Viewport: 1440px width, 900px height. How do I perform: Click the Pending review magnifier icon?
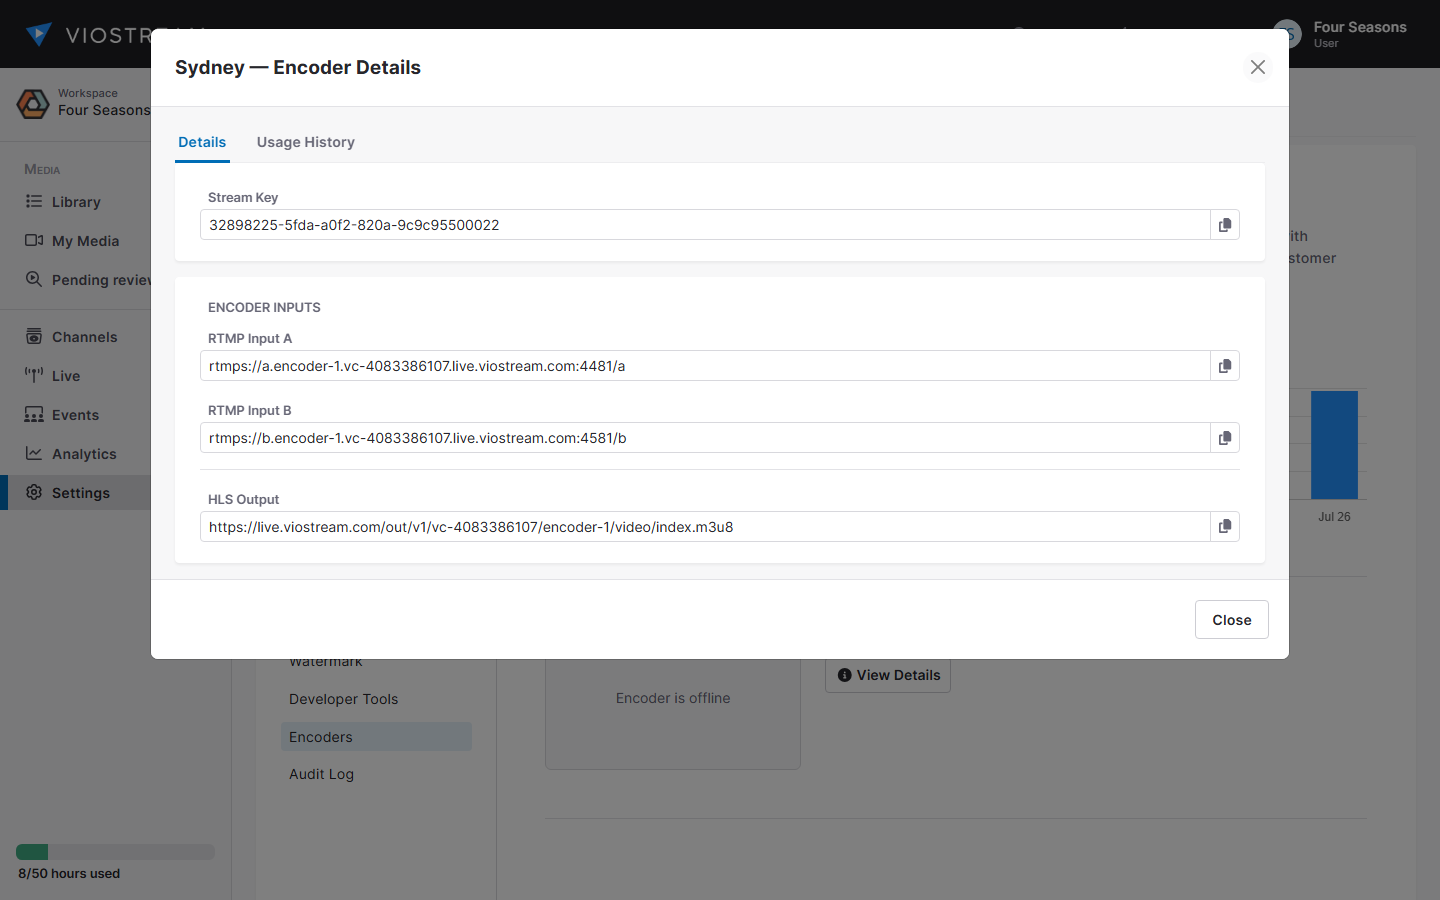pos(34,279)
